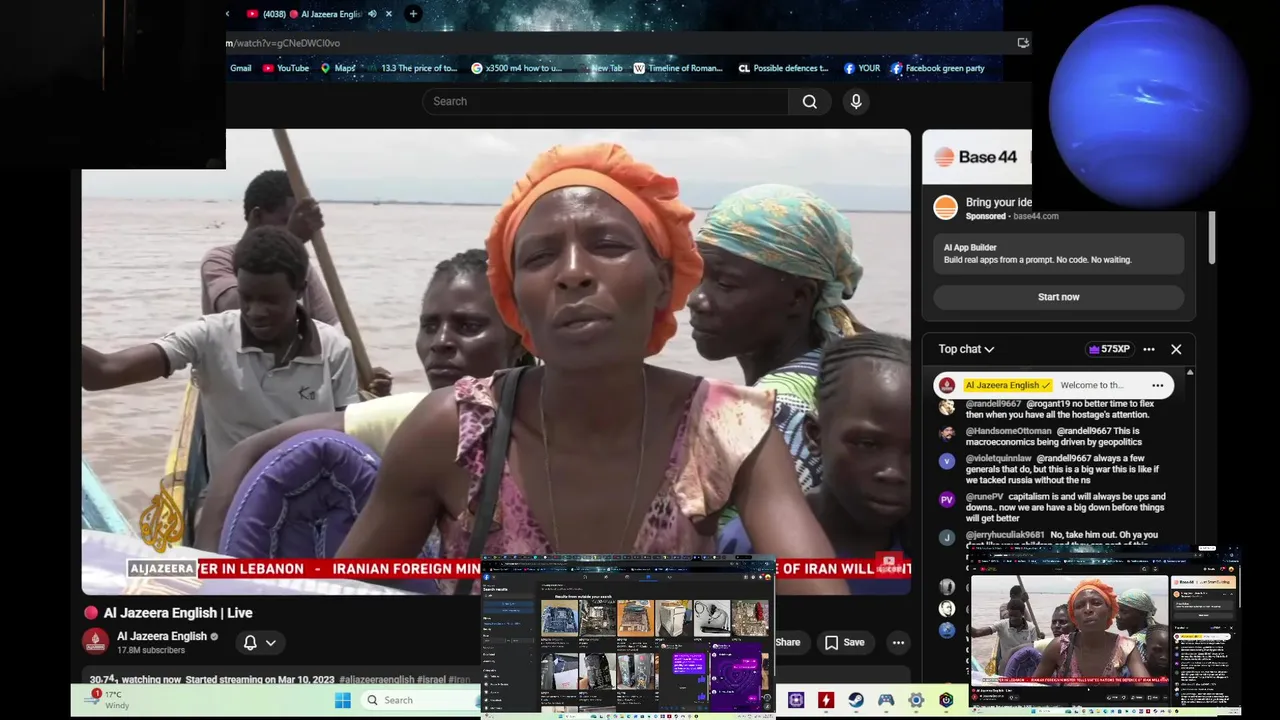This screenshot has width=1280, height=720.
Task: Click pinned Al Jazeera English welcome message
Action: pyautogui.click(x=1054, y=385)
